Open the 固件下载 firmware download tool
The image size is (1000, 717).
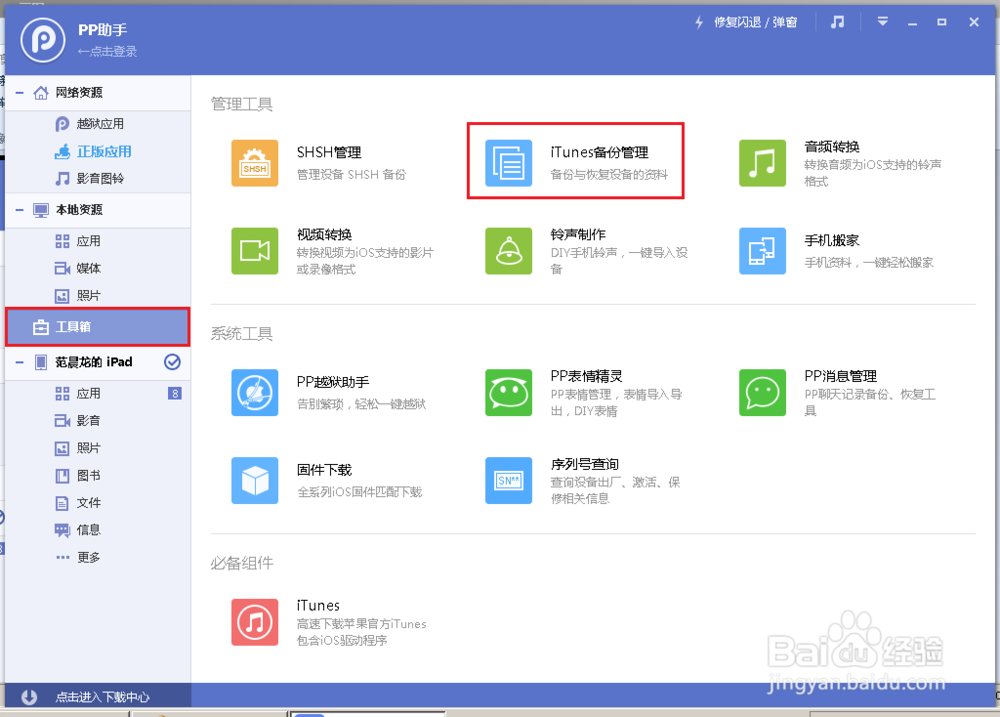[254, 480]
